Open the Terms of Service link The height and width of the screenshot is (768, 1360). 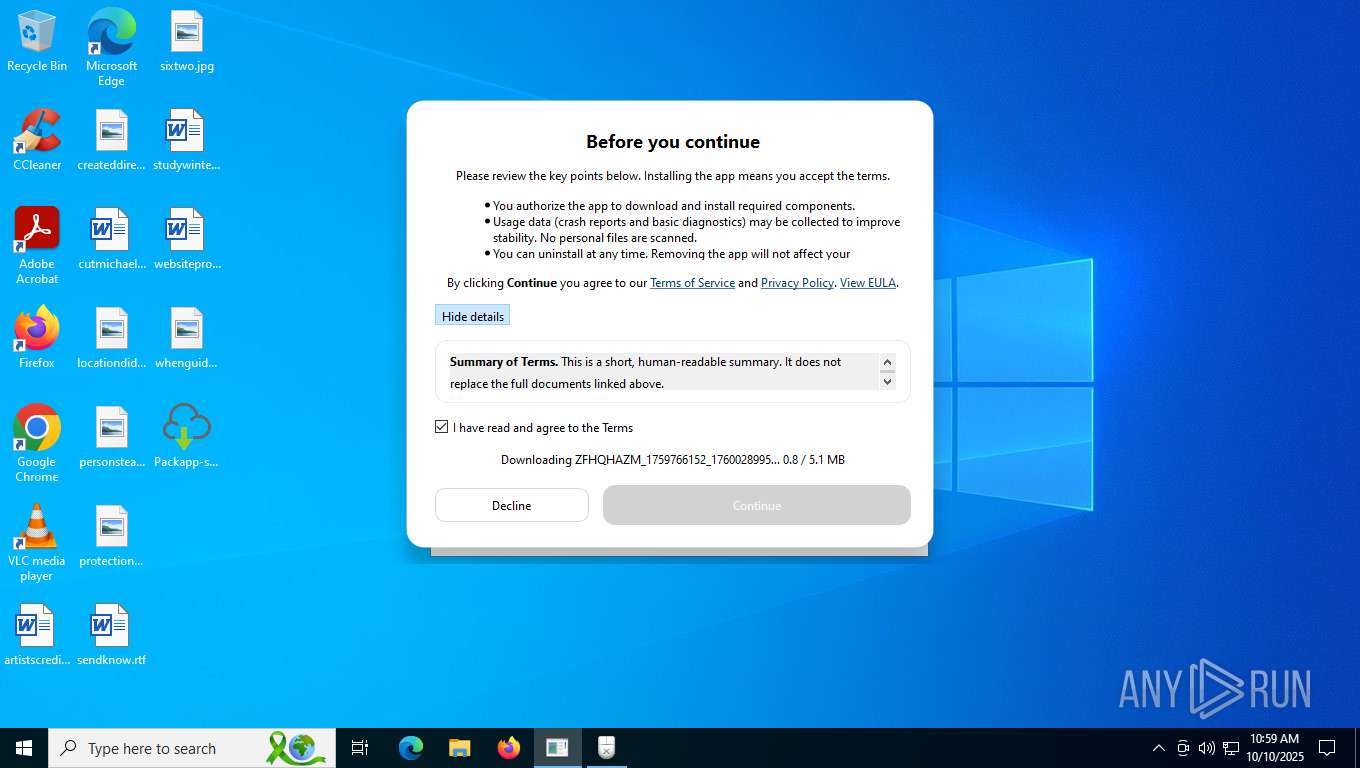692,283
